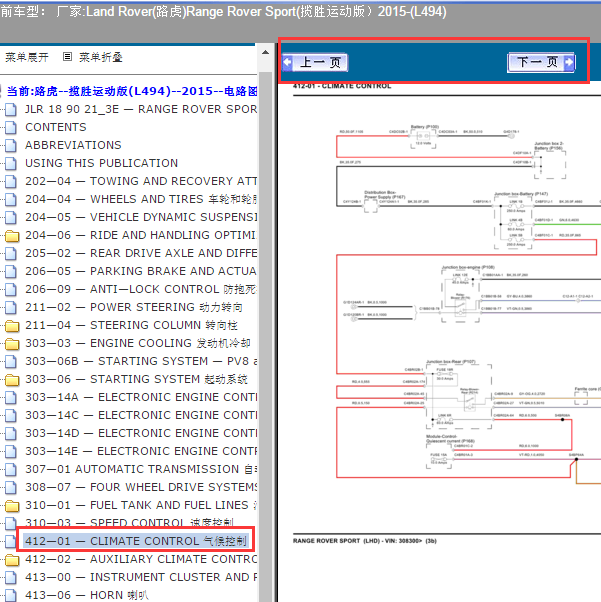Collapse all menus with 菜单折叠

point(101,58)
